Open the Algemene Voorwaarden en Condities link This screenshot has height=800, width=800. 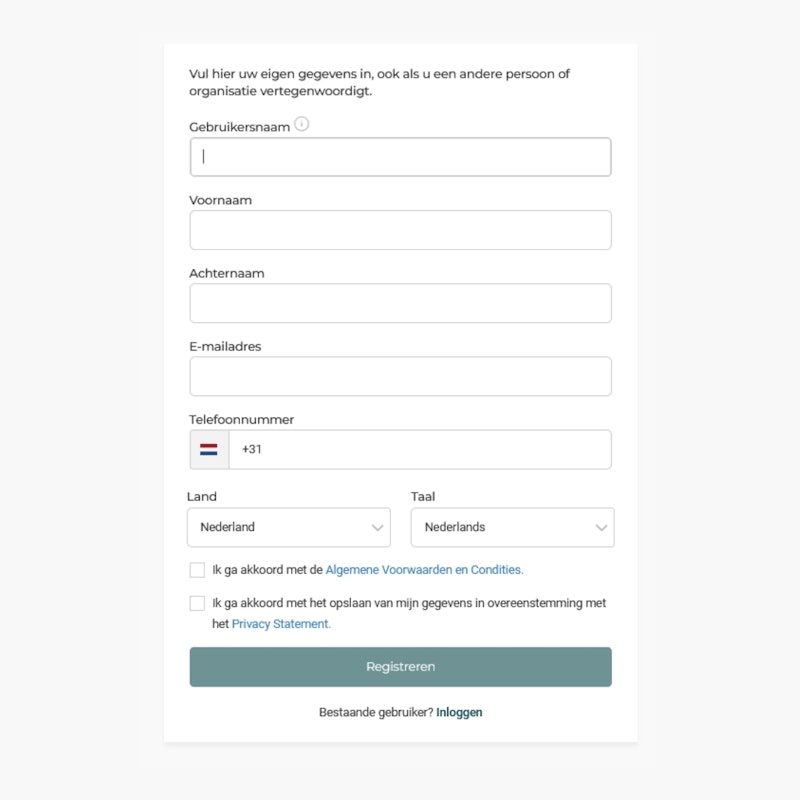(x=424, y=570)
